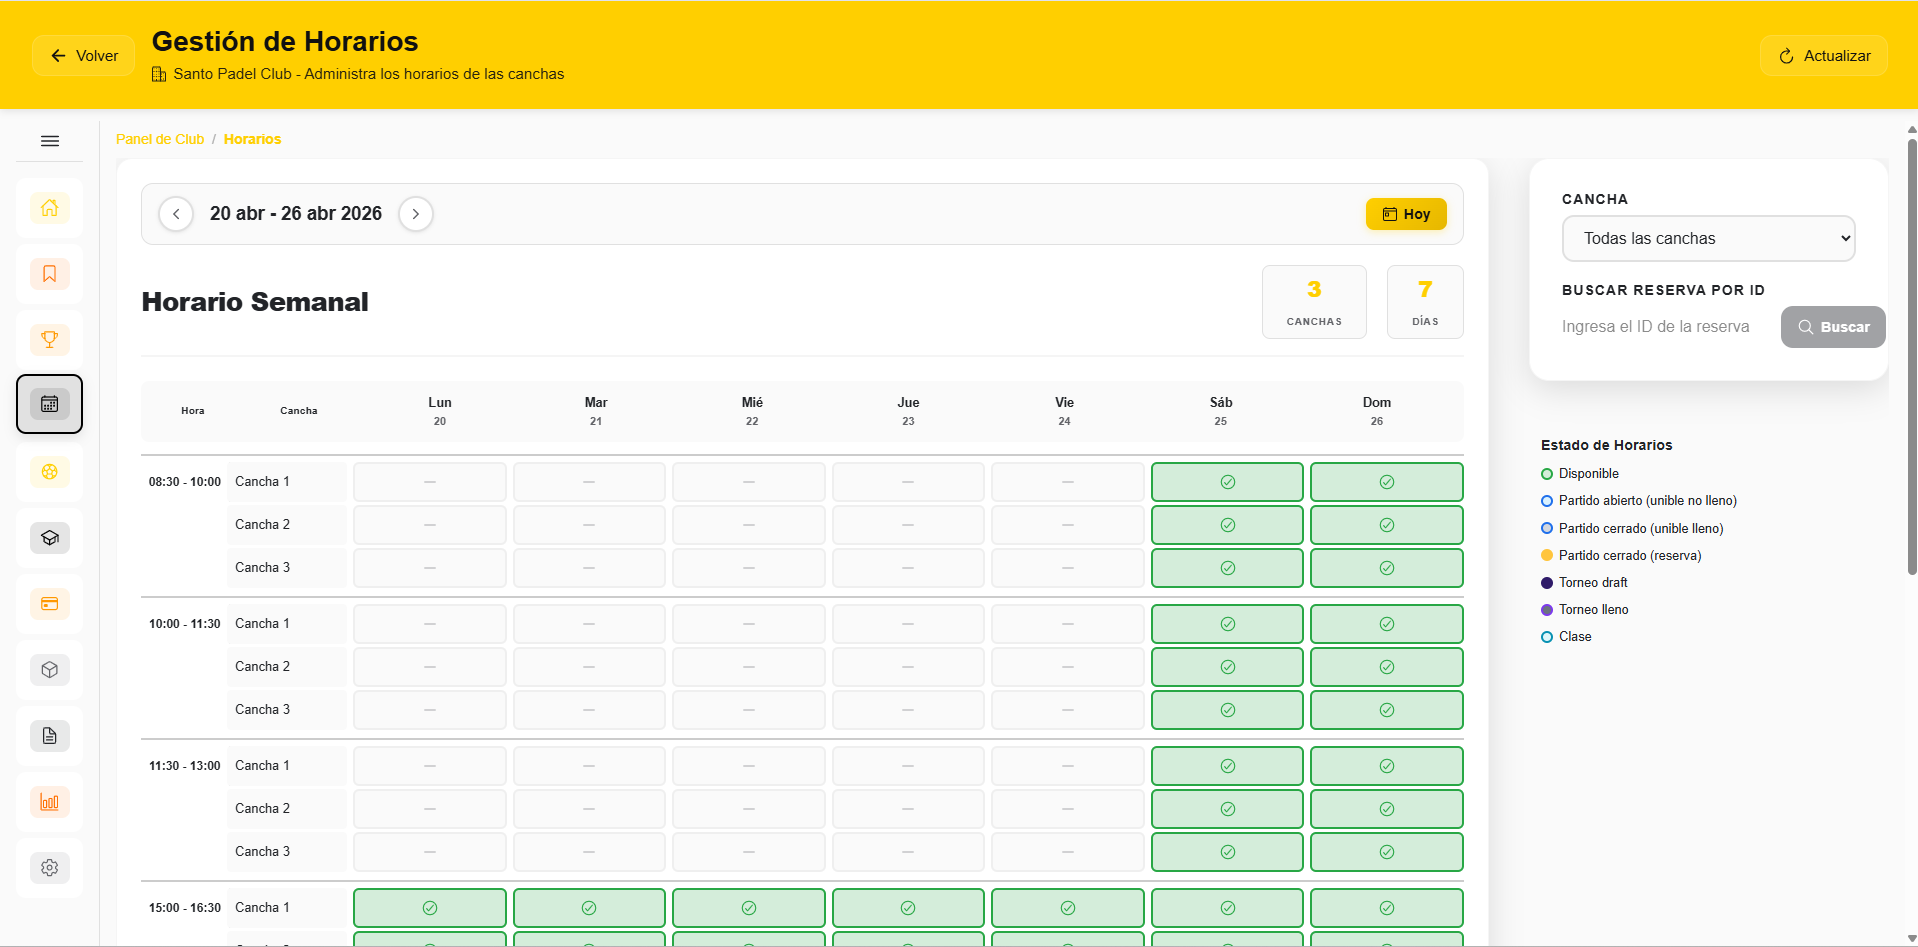Select the calendar schedule sidebar icon

49,404
